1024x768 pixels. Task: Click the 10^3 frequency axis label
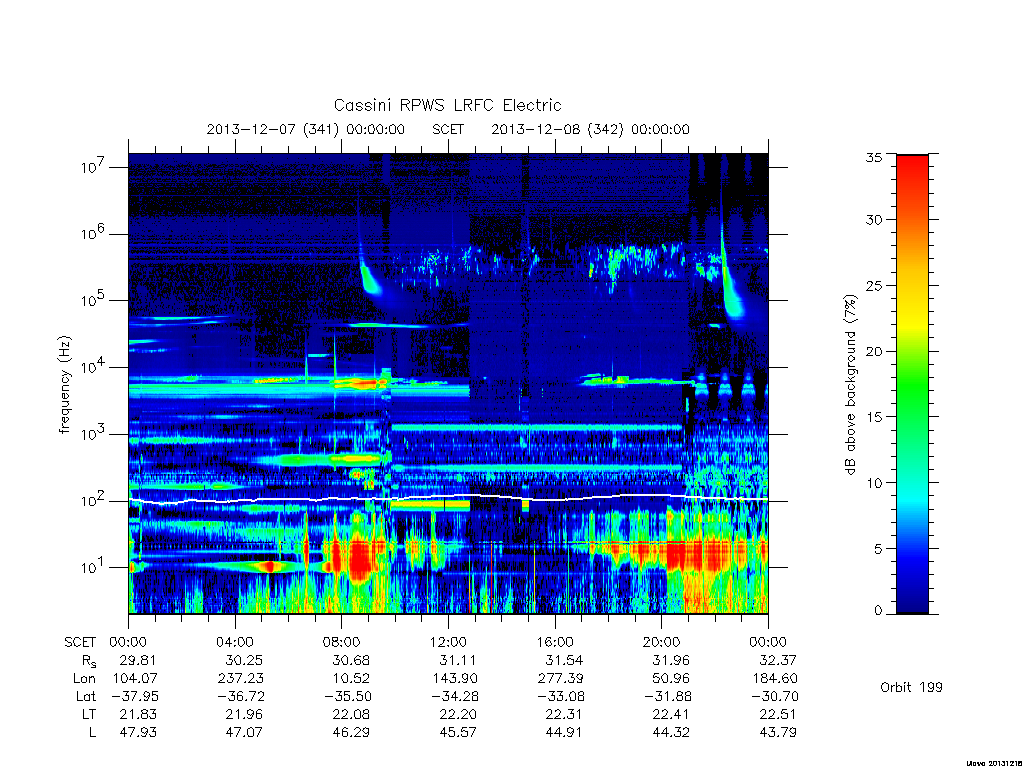(x=95, y=434)
